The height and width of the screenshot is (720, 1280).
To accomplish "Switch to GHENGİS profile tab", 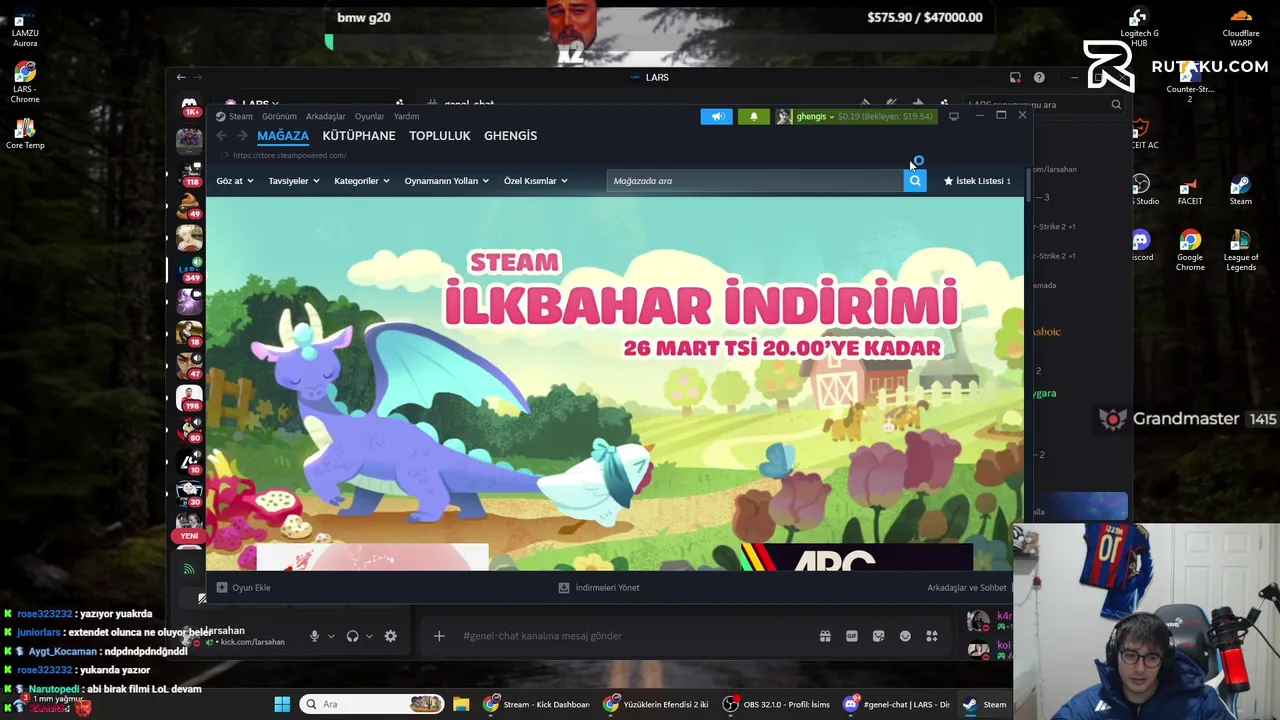I will (x=510, y=136).
